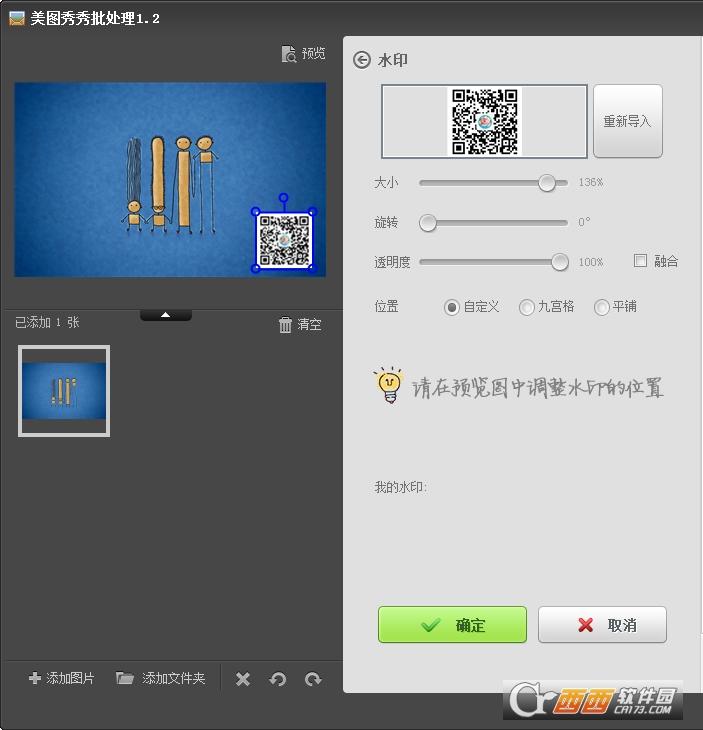Rotate image counter-clockwise with left rotate icon
Image resolution: width=703 pixels, height=730 pixels.
click(277, 679)
